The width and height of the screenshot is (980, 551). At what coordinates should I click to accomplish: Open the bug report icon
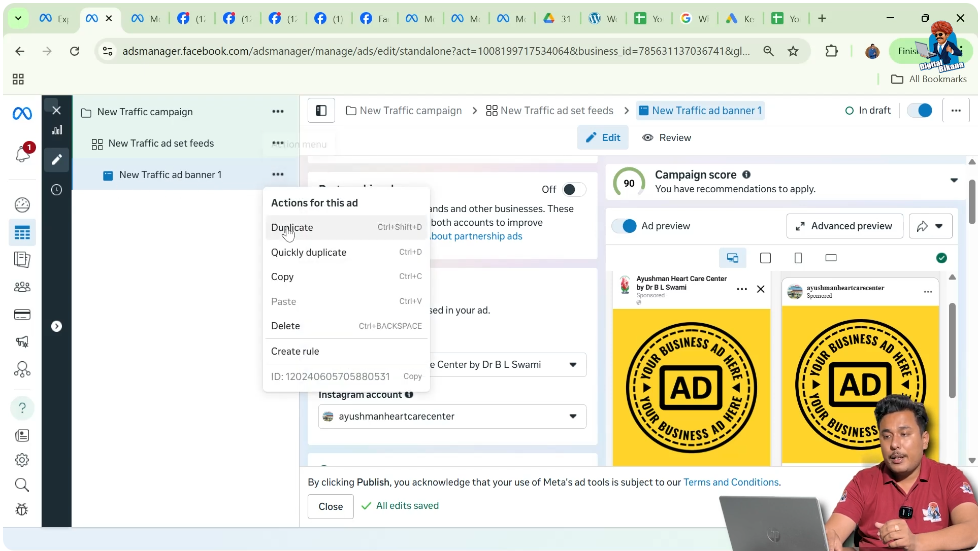point(22,510)
